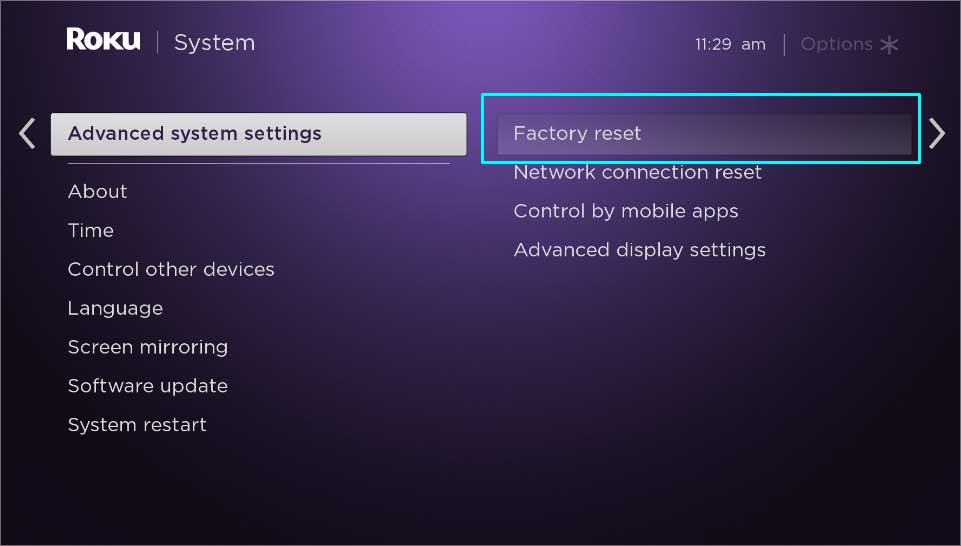The width and height of the screenshot is (961, 546).
Task: Go back with the left chevron arrow
Action: pyautogui.click(x=27, y=134)
